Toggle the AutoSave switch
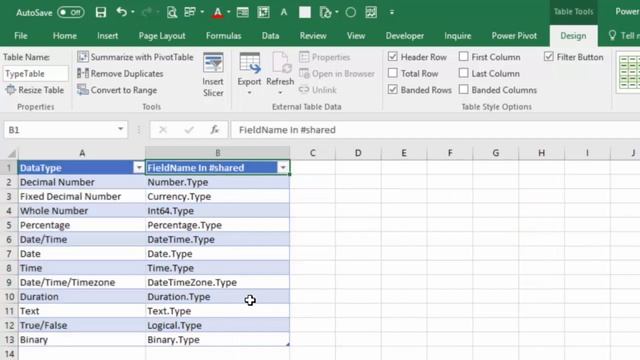Viewport: 640px width, 360px height. click(71, 12)
